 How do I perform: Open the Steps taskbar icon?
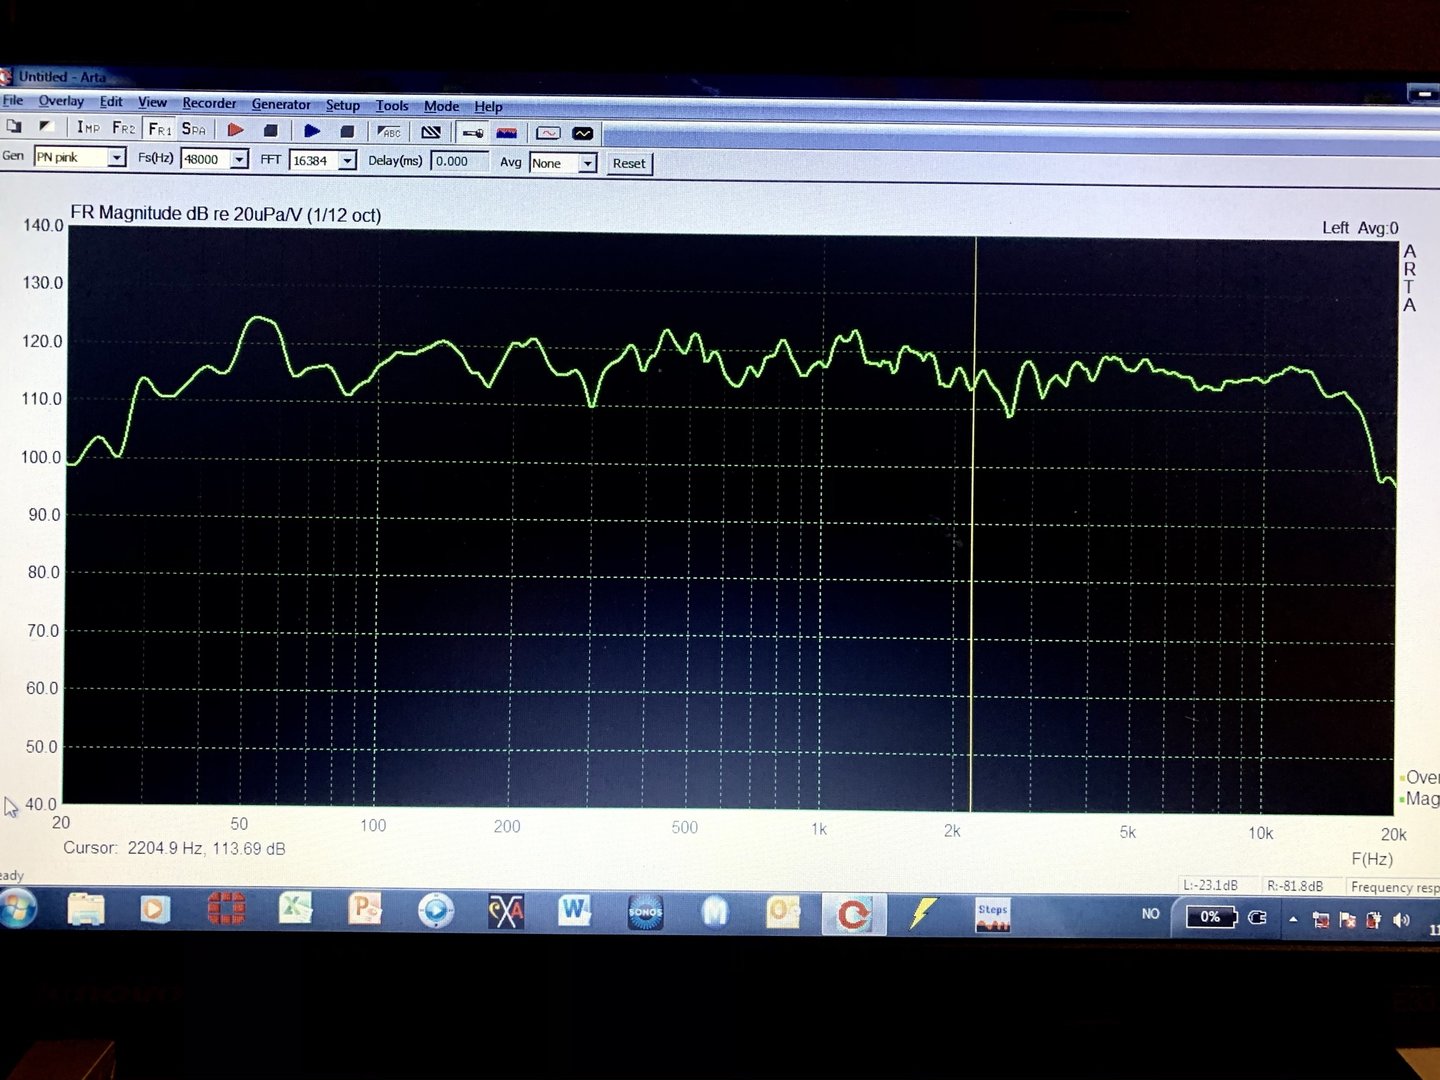coord(992,915)
